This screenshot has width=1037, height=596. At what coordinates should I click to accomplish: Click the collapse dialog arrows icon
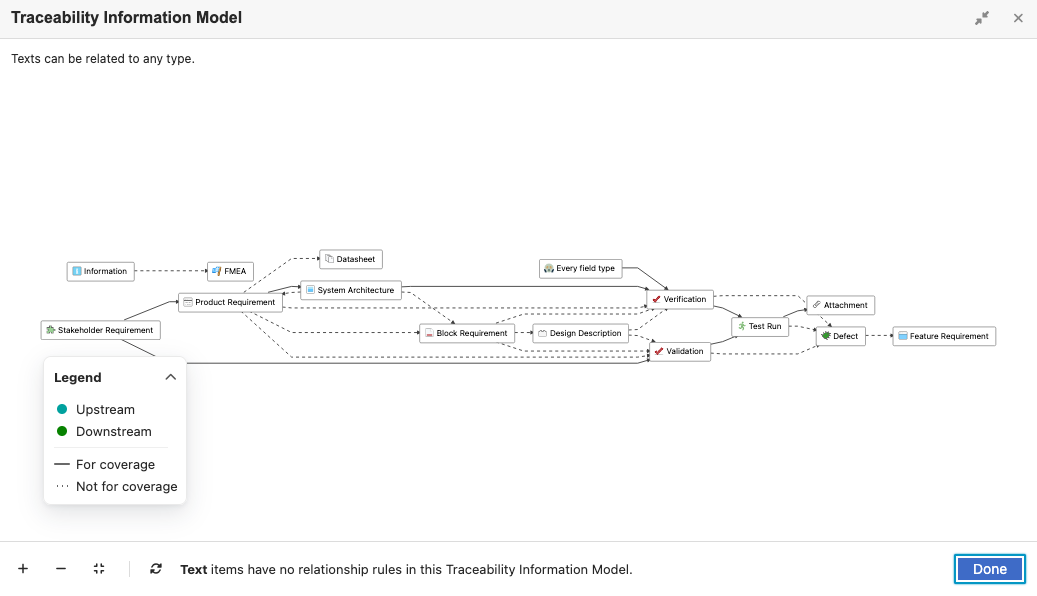982,19
